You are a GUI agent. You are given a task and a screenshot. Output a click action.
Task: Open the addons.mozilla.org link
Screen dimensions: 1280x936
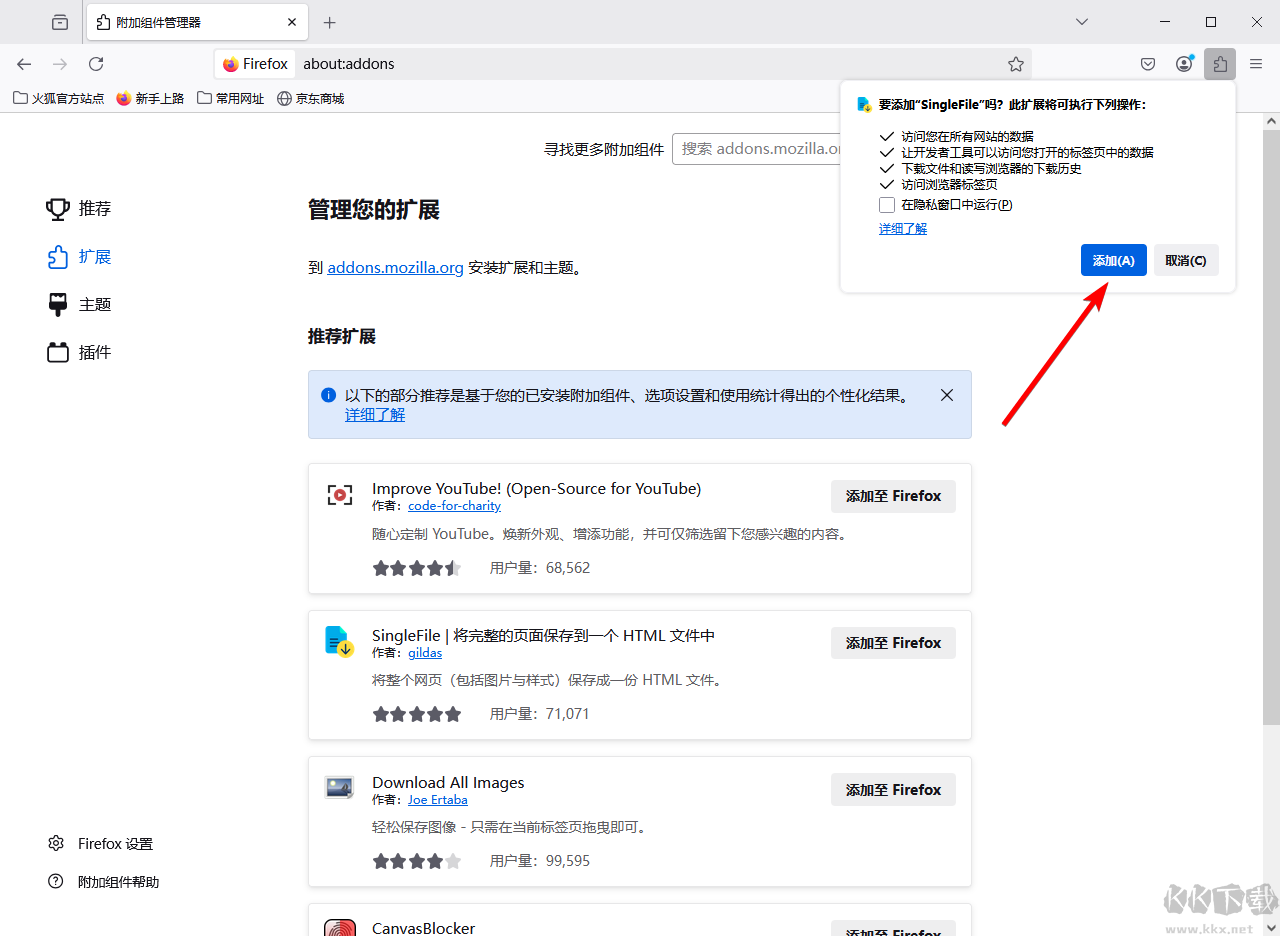[394, 267]
